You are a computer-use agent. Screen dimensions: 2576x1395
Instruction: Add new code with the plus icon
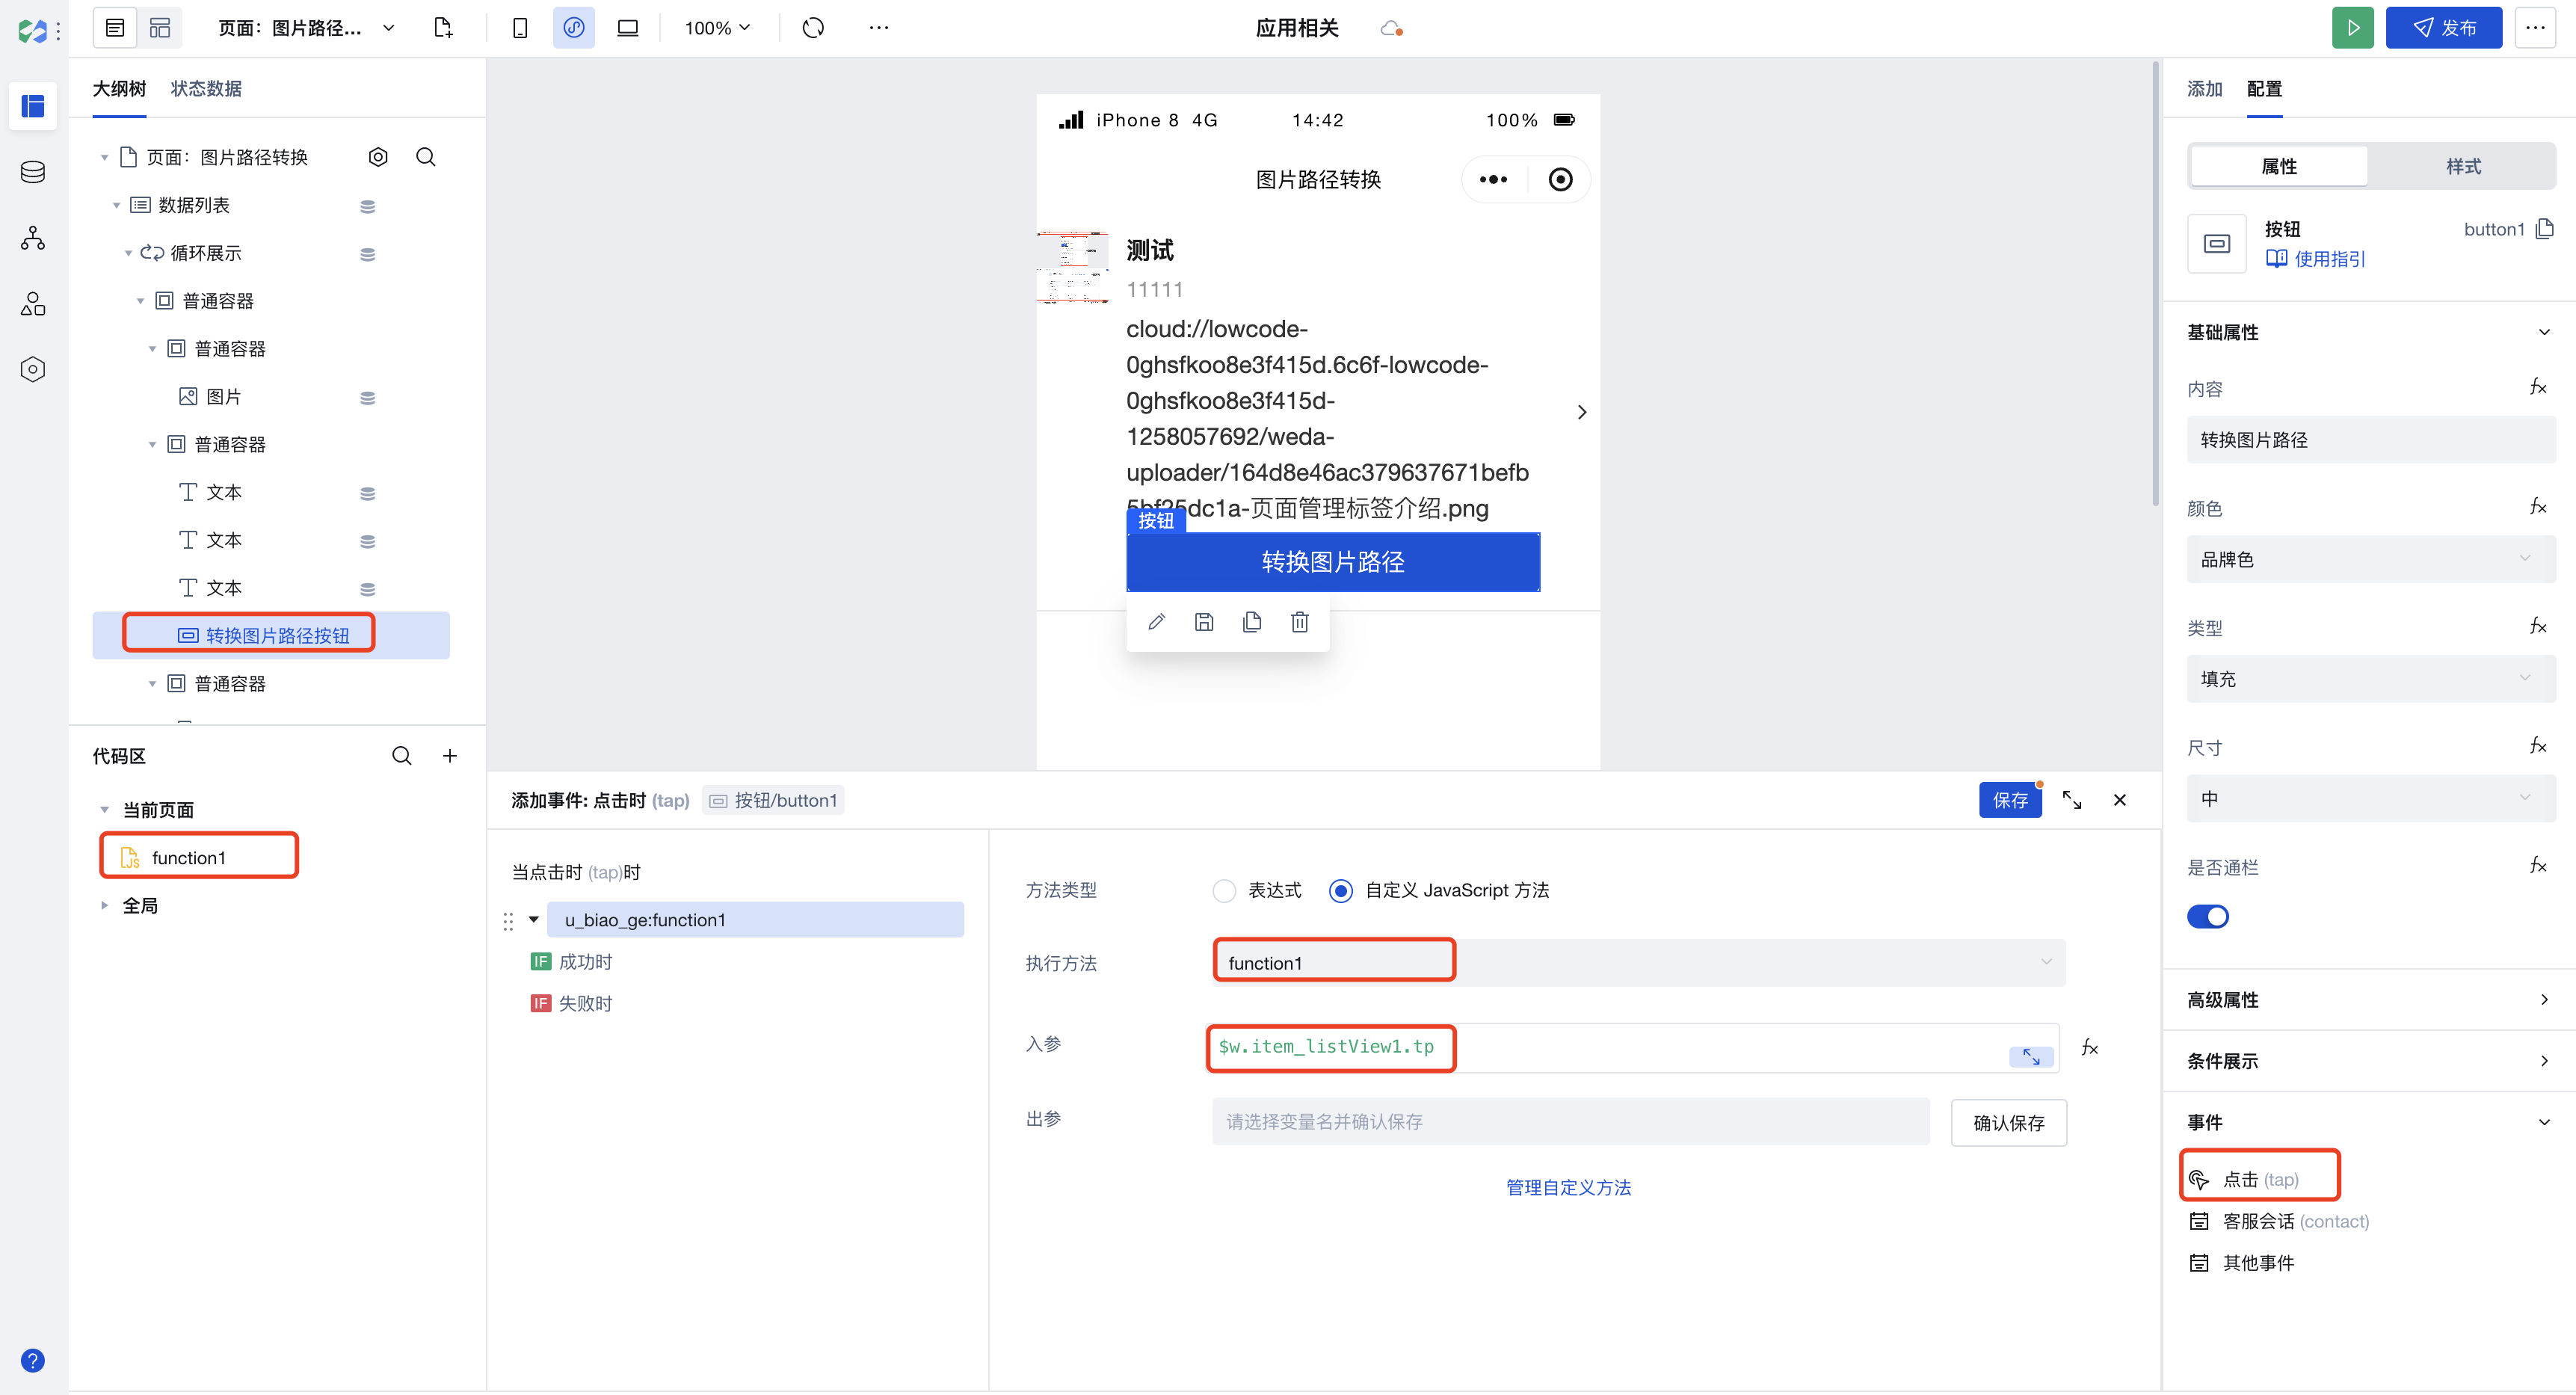pos(450,756)
